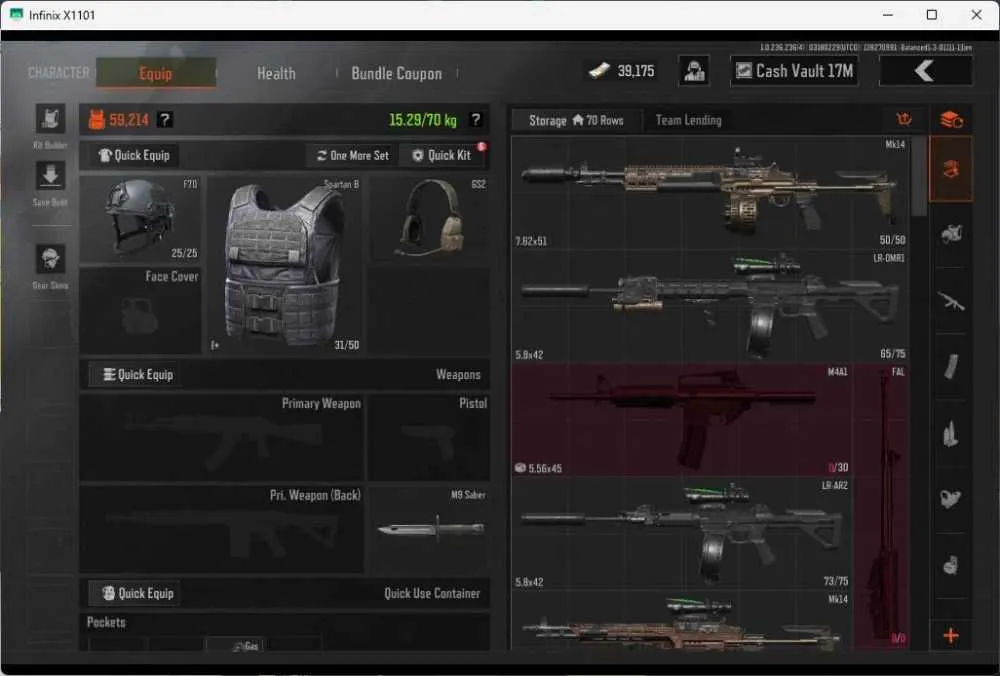Click the Cash Vault 17M button
Image resolution: width=1000 pixels, height=676 pixels.
pos(794,71)
